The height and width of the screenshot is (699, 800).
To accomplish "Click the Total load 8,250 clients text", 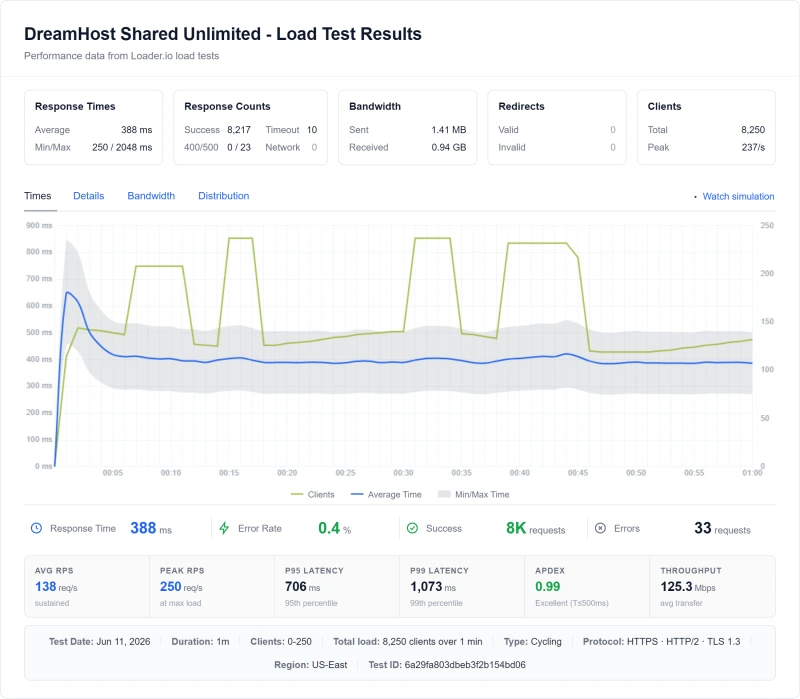I will (408, 642).
